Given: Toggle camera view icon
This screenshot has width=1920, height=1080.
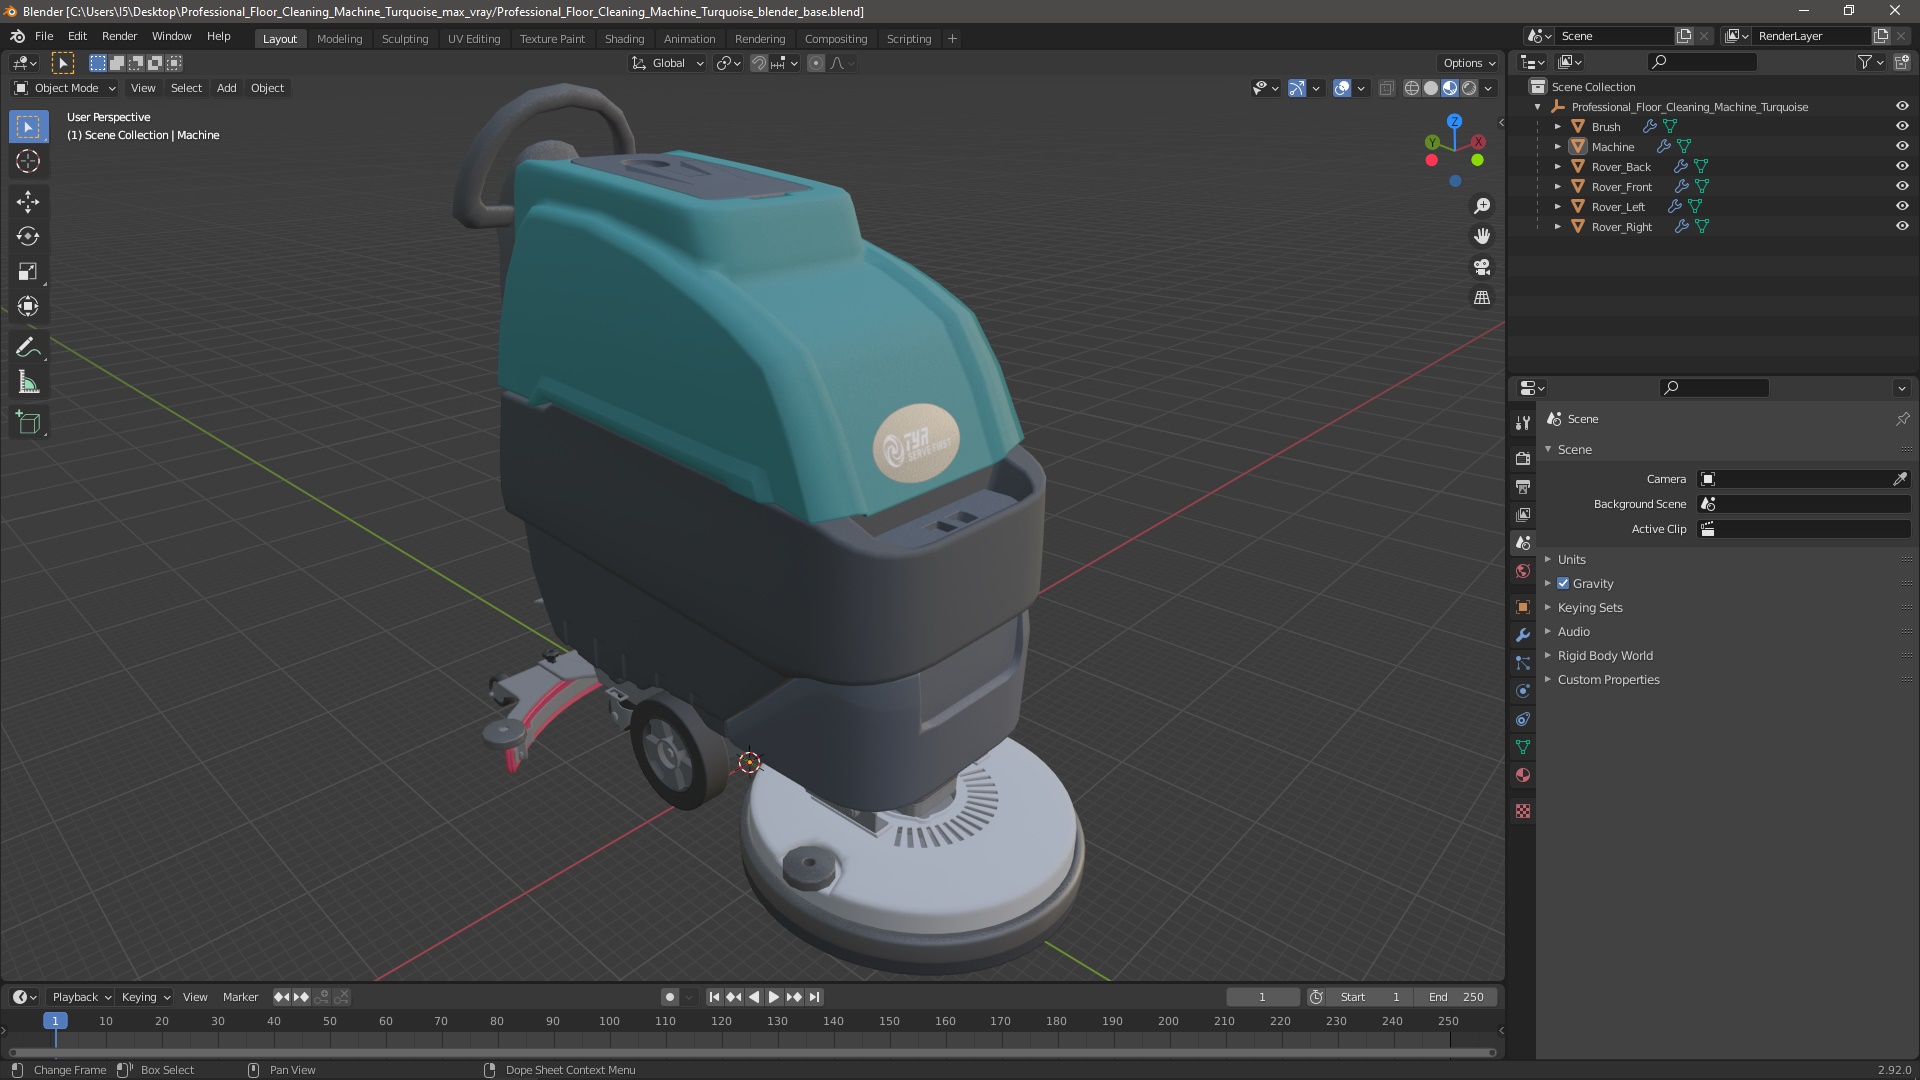Looking at the screenshot, I should (x=1482, y=267).
